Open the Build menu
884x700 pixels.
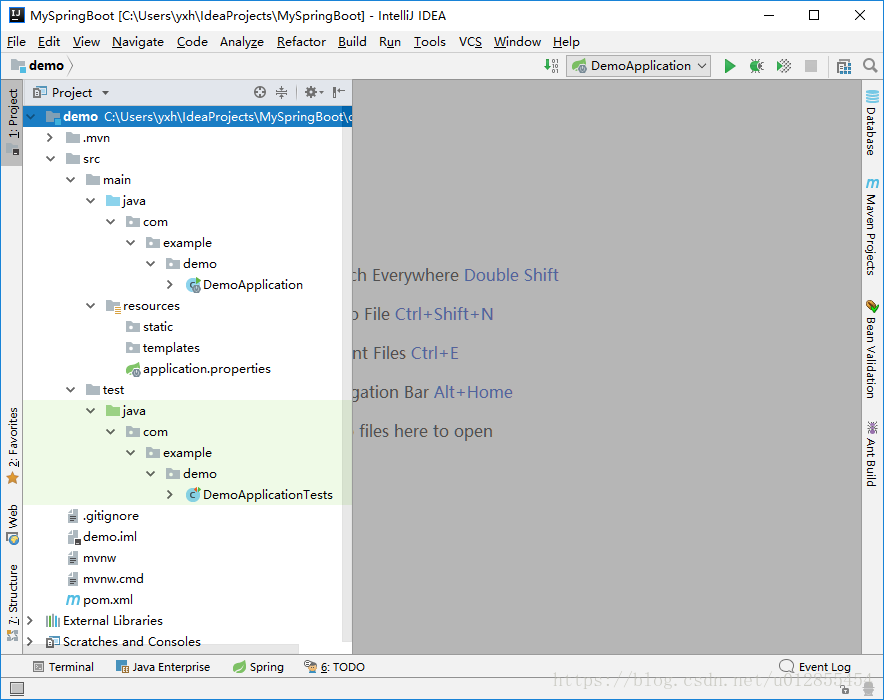(352, 42)
